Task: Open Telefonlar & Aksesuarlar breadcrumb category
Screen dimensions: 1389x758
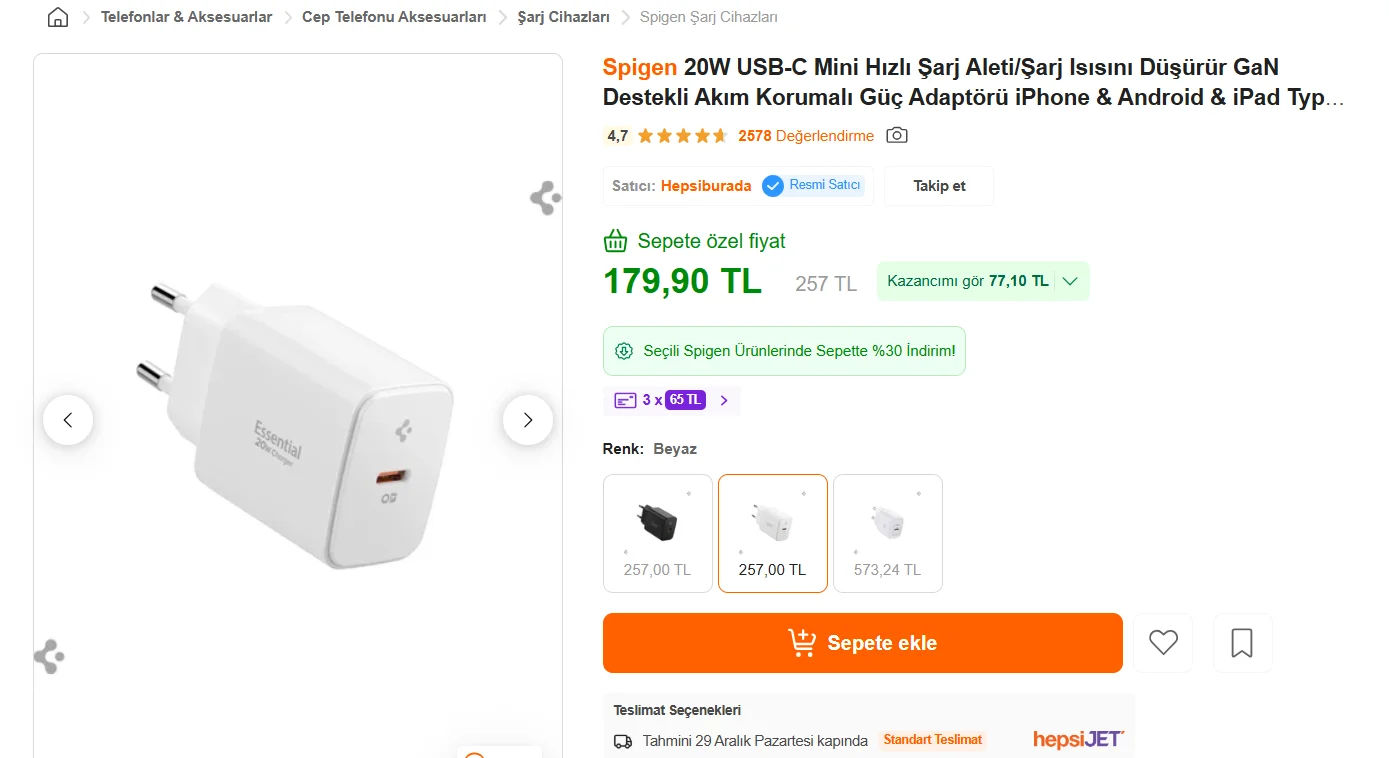Action: [186, 17]
